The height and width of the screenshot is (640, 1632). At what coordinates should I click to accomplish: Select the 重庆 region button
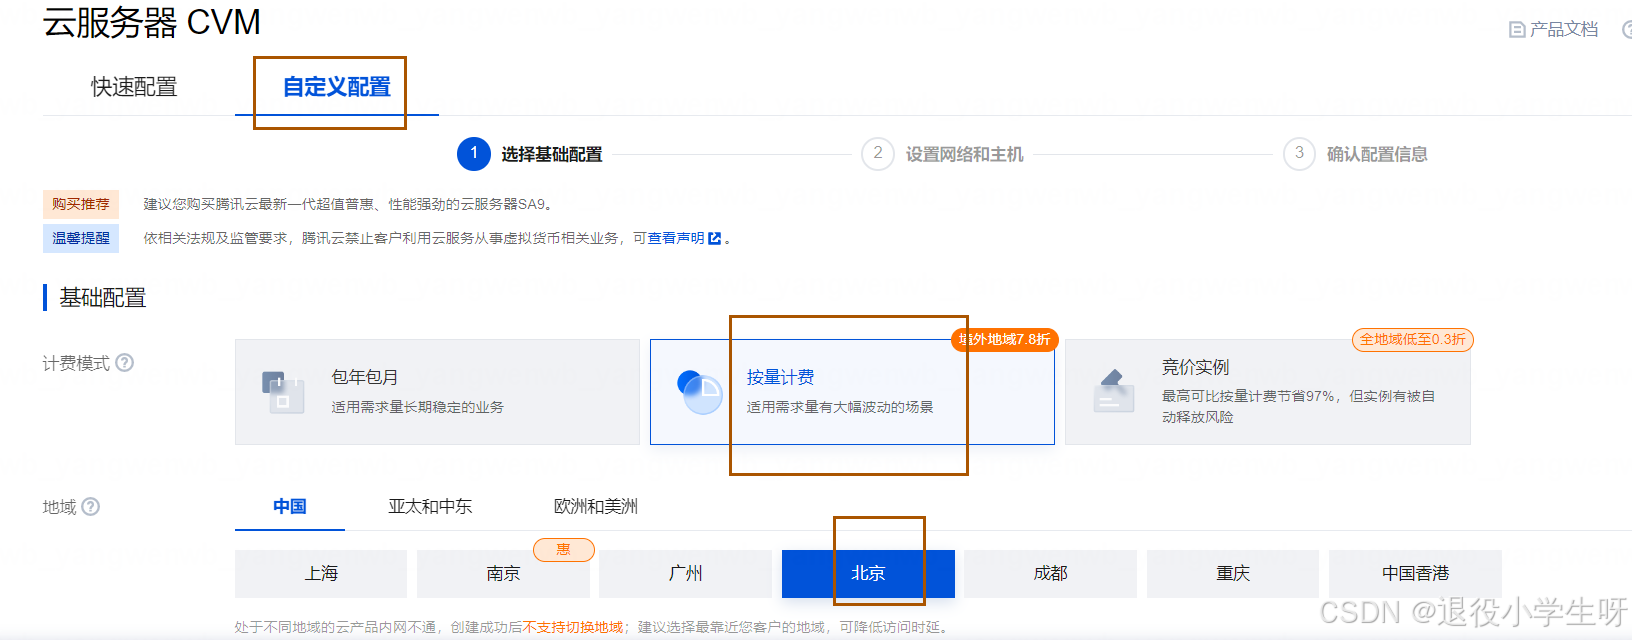pos(1233,574)
